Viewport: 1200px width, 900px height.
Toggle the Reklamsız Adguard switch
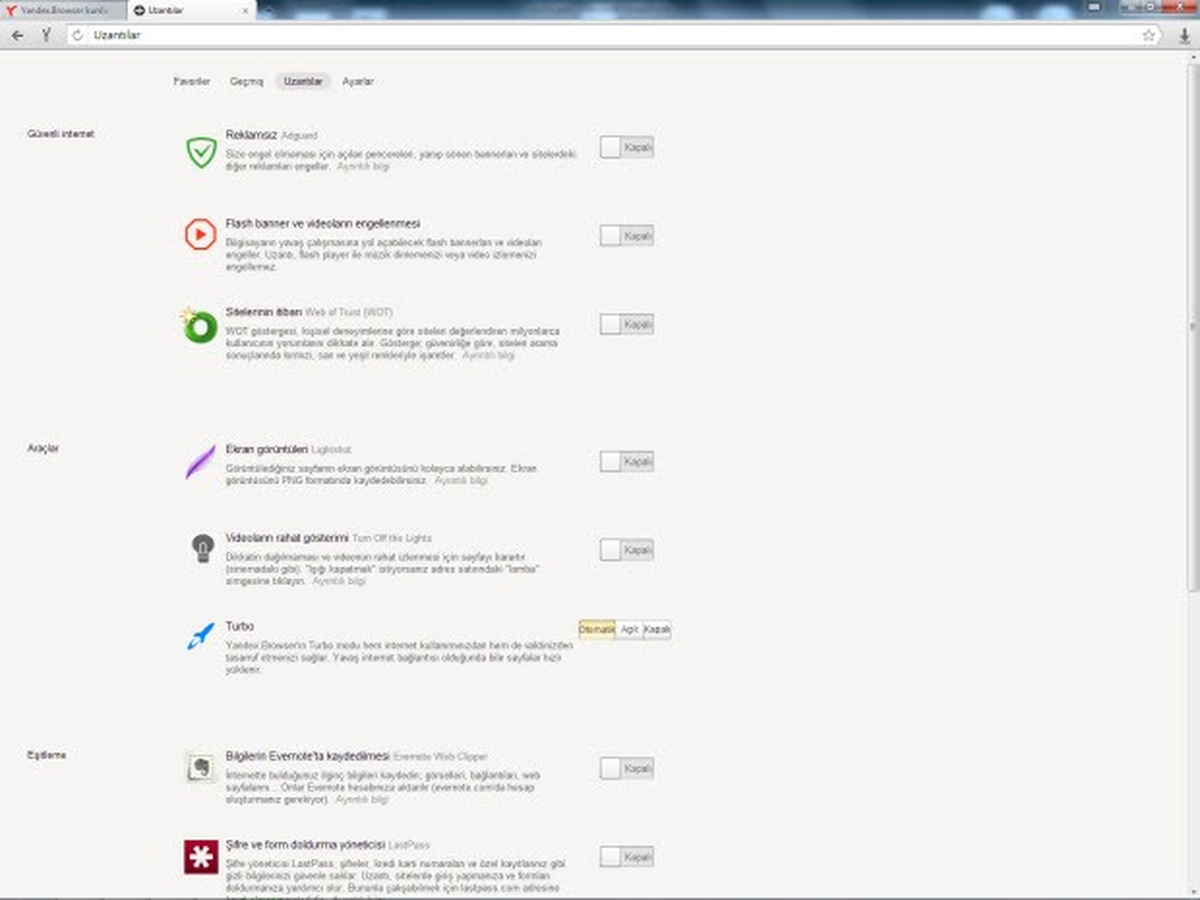[x=627, y=147]
